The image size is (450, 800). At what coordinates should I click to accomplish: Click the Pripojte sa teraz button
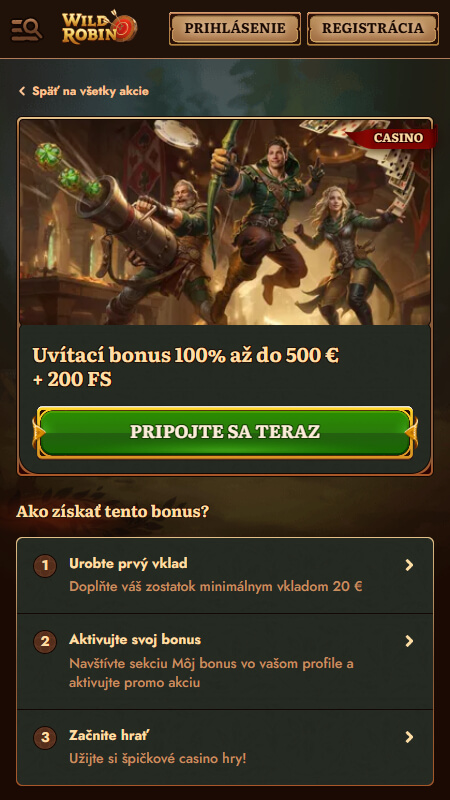[225, 432]
